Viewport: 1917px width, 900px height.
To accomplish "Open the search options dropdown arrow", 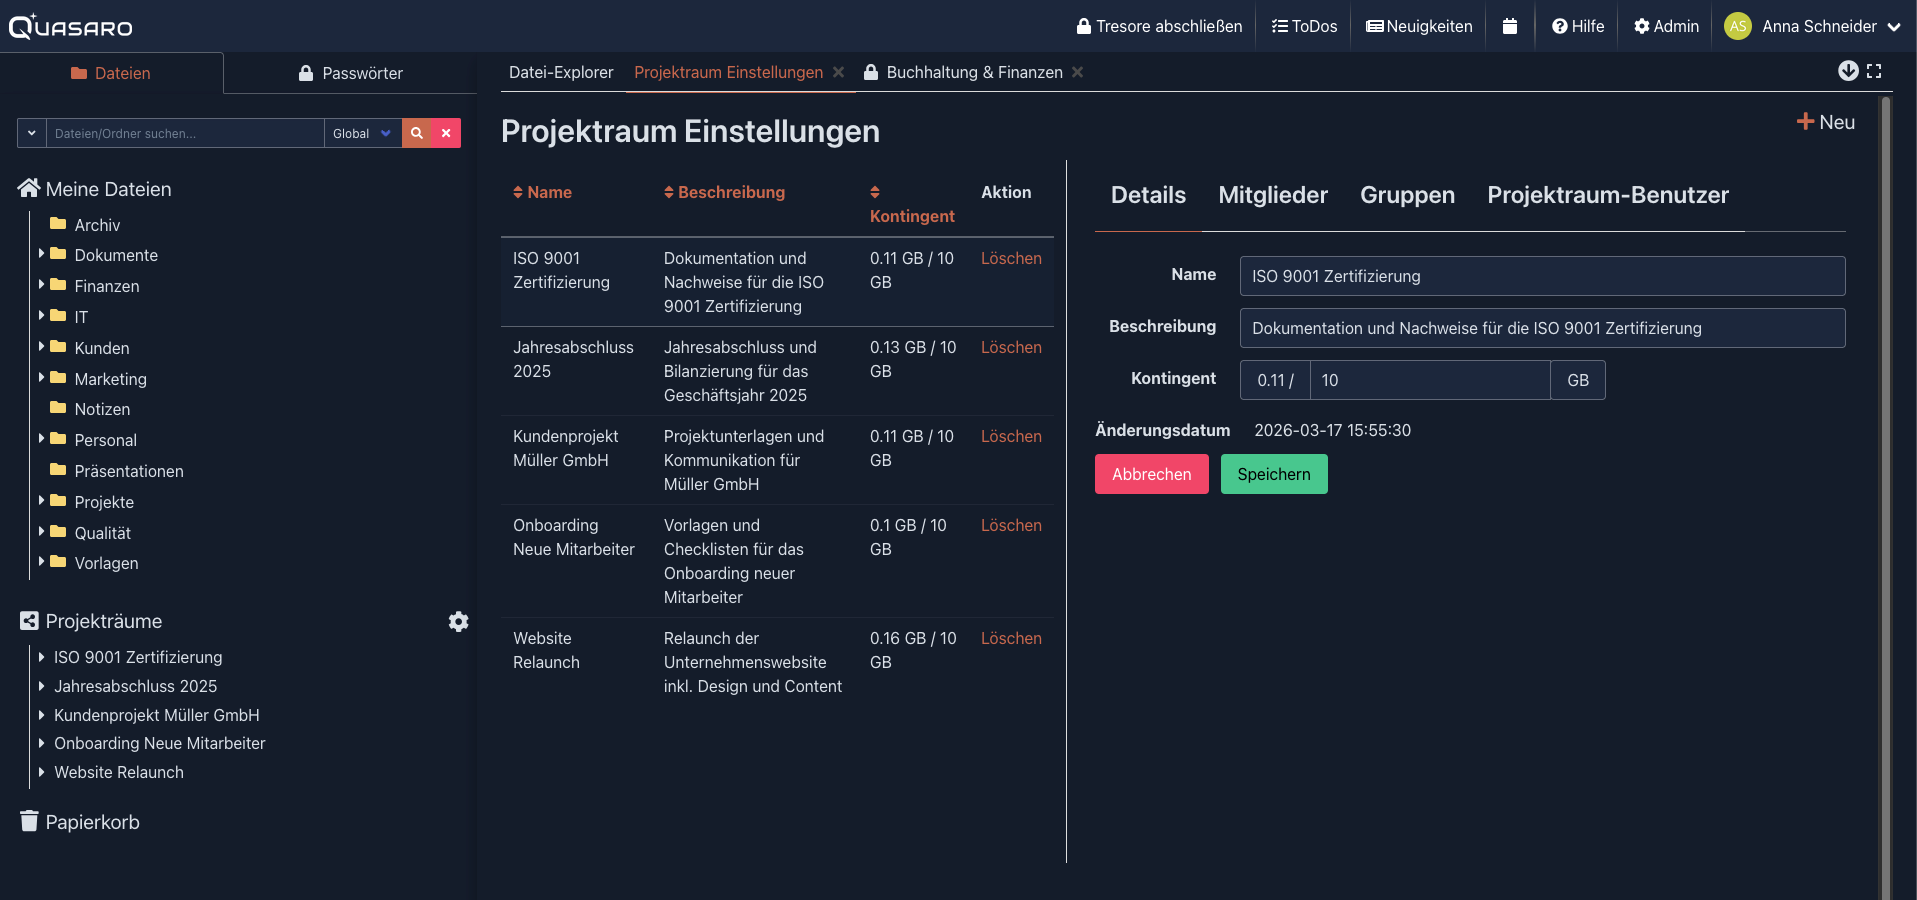I will click(32, 133).
